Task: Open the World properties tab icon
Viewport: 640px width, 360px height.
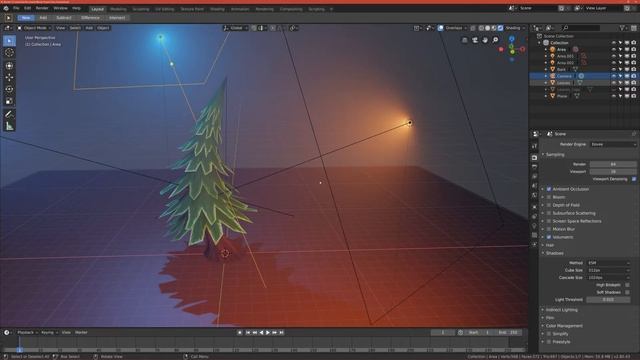Action: (x=535, y=195)
